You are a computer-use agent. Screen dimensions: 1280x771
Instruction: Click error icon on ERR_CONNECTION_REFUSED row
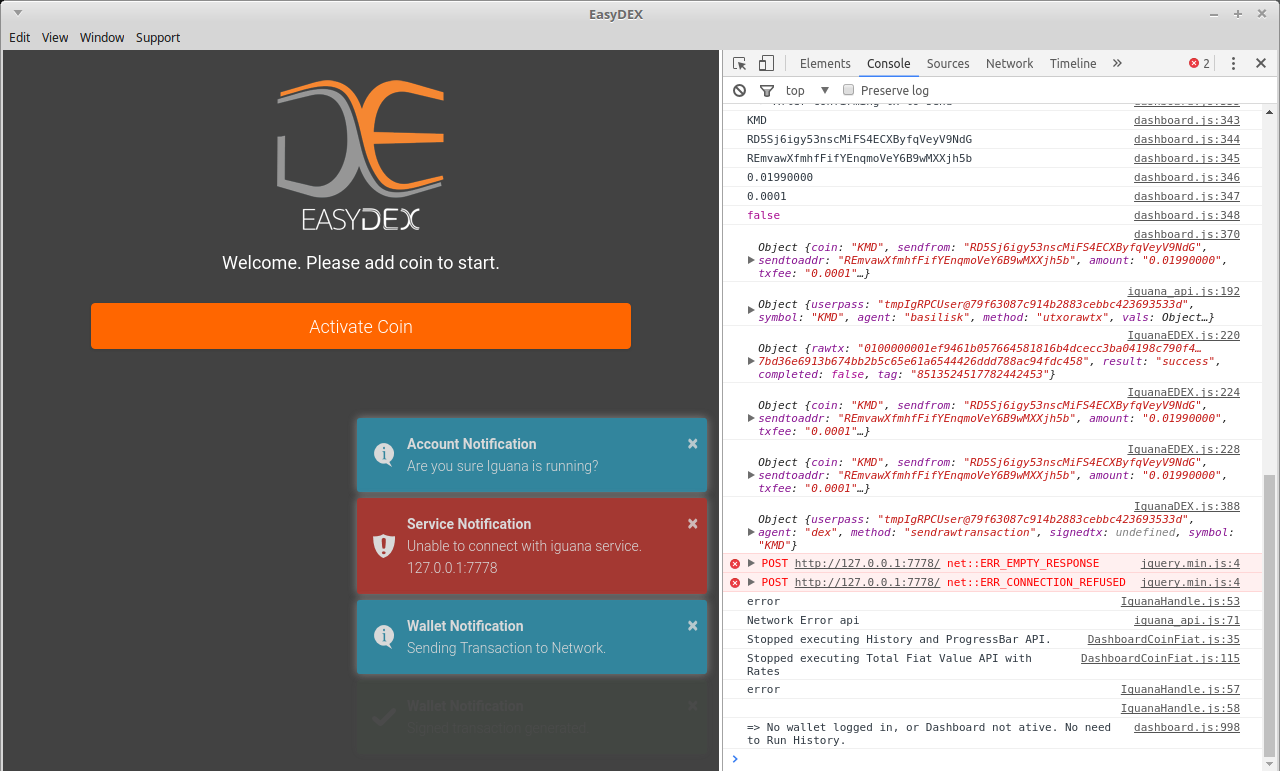(x=735, y=582)
